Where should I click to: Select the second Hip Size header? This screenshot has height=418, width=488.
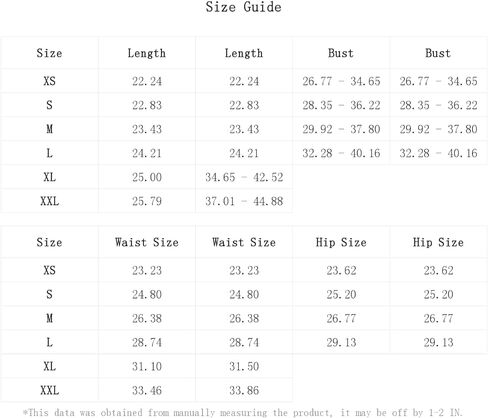(x=438, y=242)
